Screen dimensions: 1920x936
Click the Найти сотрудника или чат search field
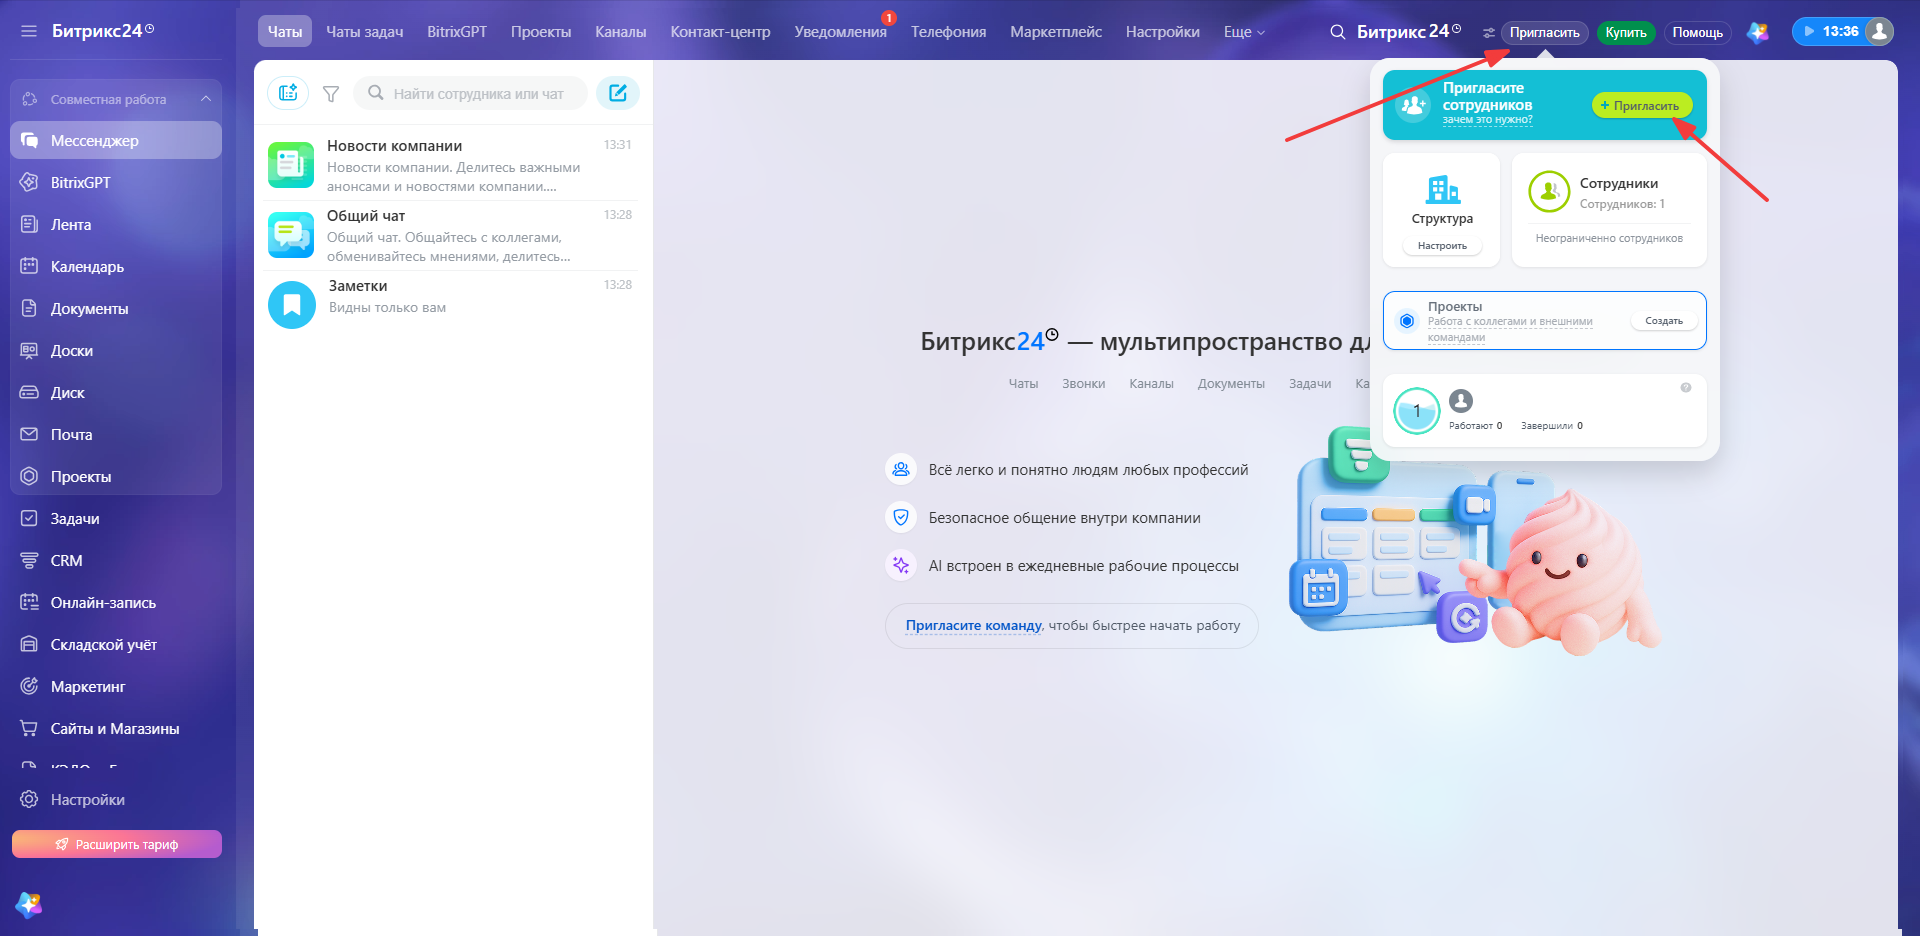click(x=471, y=93)
